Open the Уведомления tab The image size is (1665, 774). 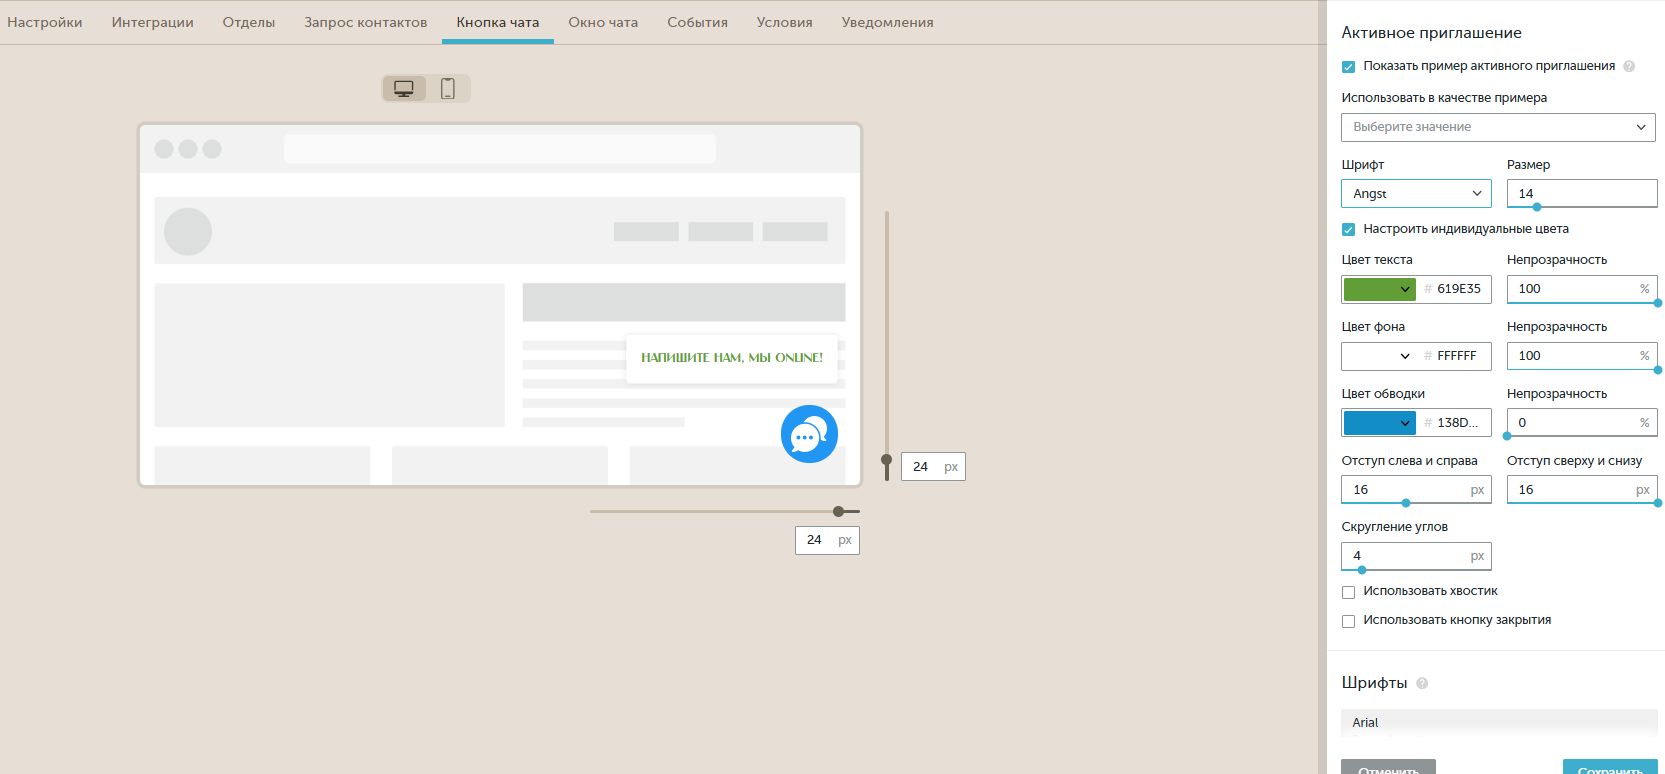click(x=887, y=22)
